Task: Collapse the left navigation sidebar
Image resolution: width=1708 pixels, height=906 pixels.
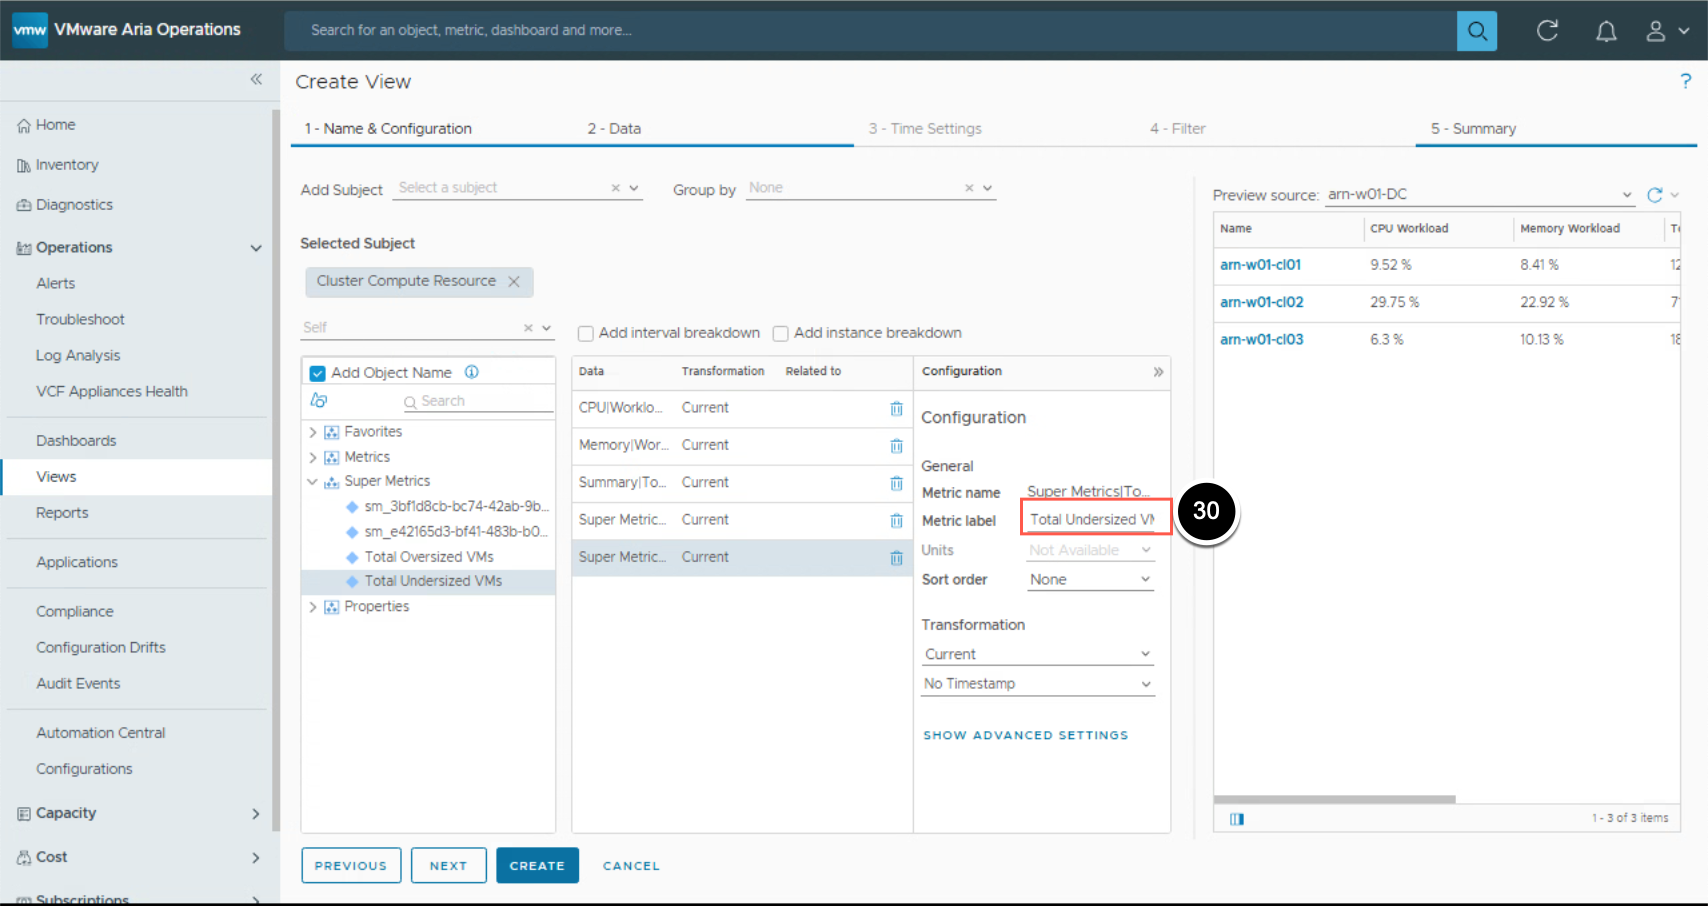Action: [x=256, y=79]
